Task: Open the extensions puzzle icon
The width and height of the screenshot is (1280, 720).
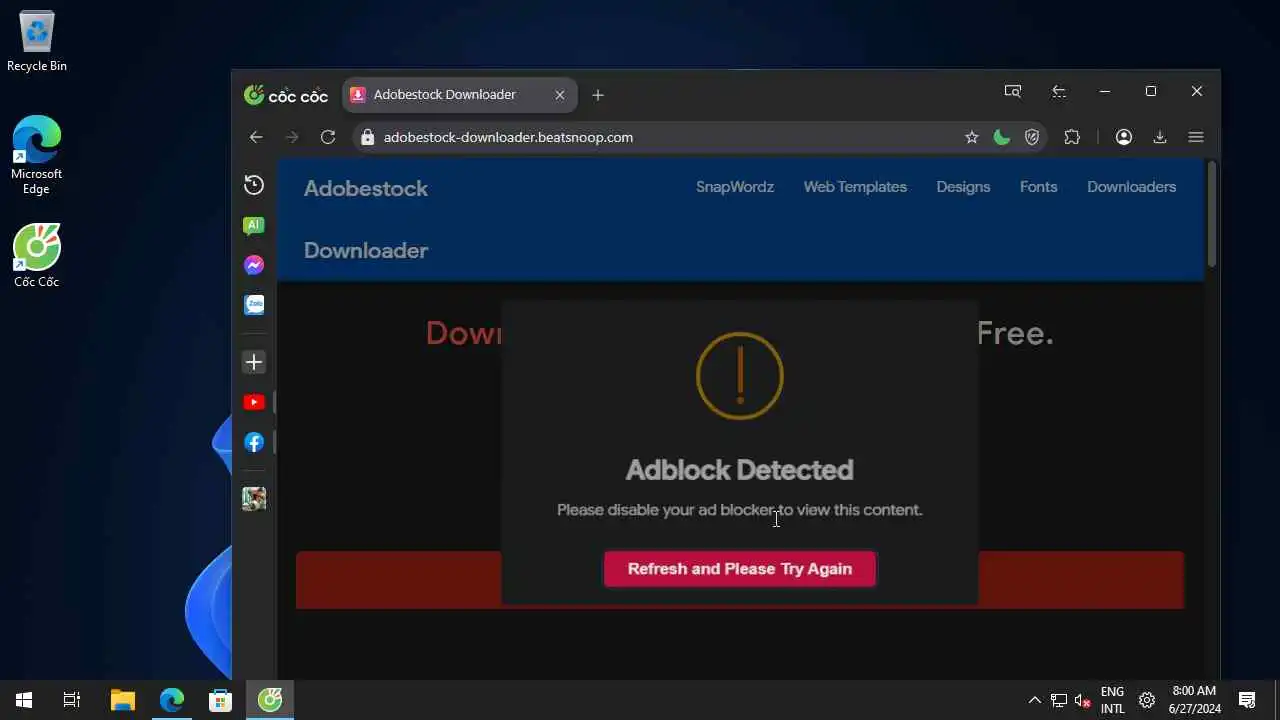Action: 1072,137
